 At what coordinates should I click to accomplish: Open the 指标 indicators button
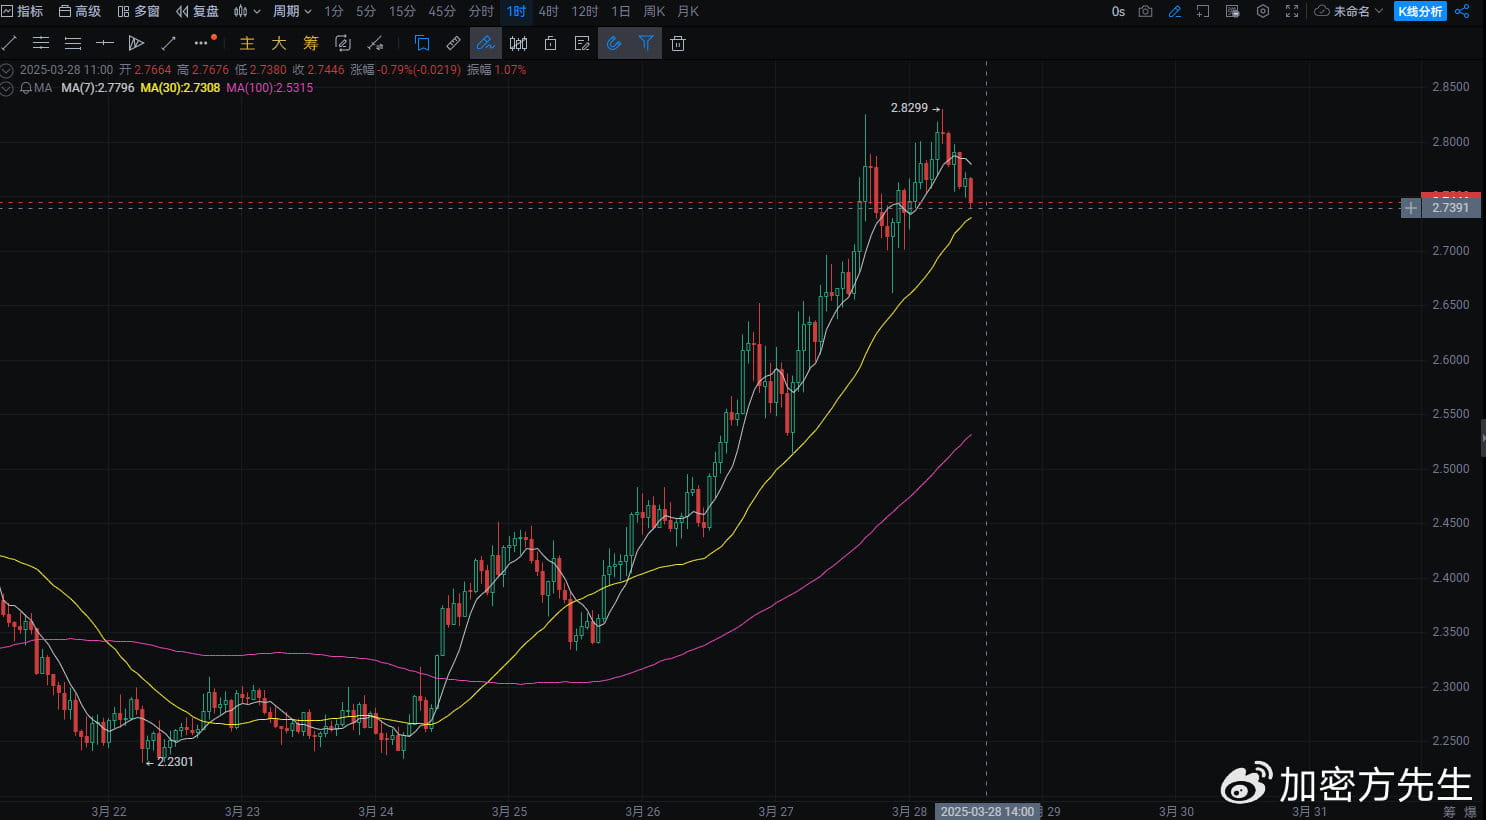(22, 11)
